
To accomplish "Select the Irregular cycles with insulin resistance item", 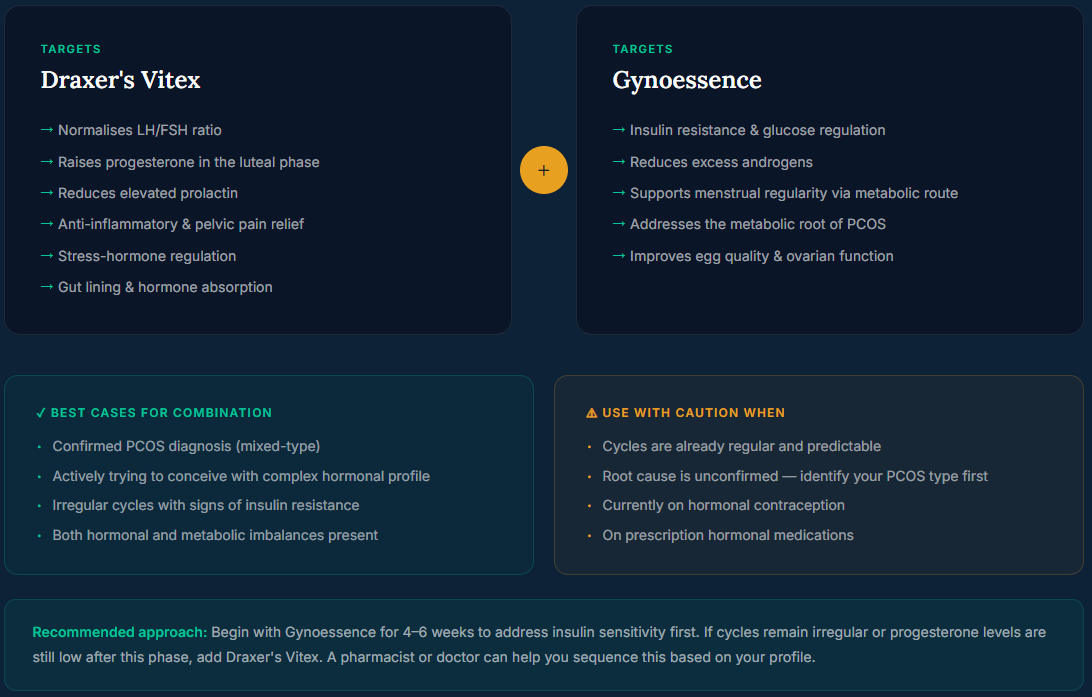I will [x=206, y=506].
